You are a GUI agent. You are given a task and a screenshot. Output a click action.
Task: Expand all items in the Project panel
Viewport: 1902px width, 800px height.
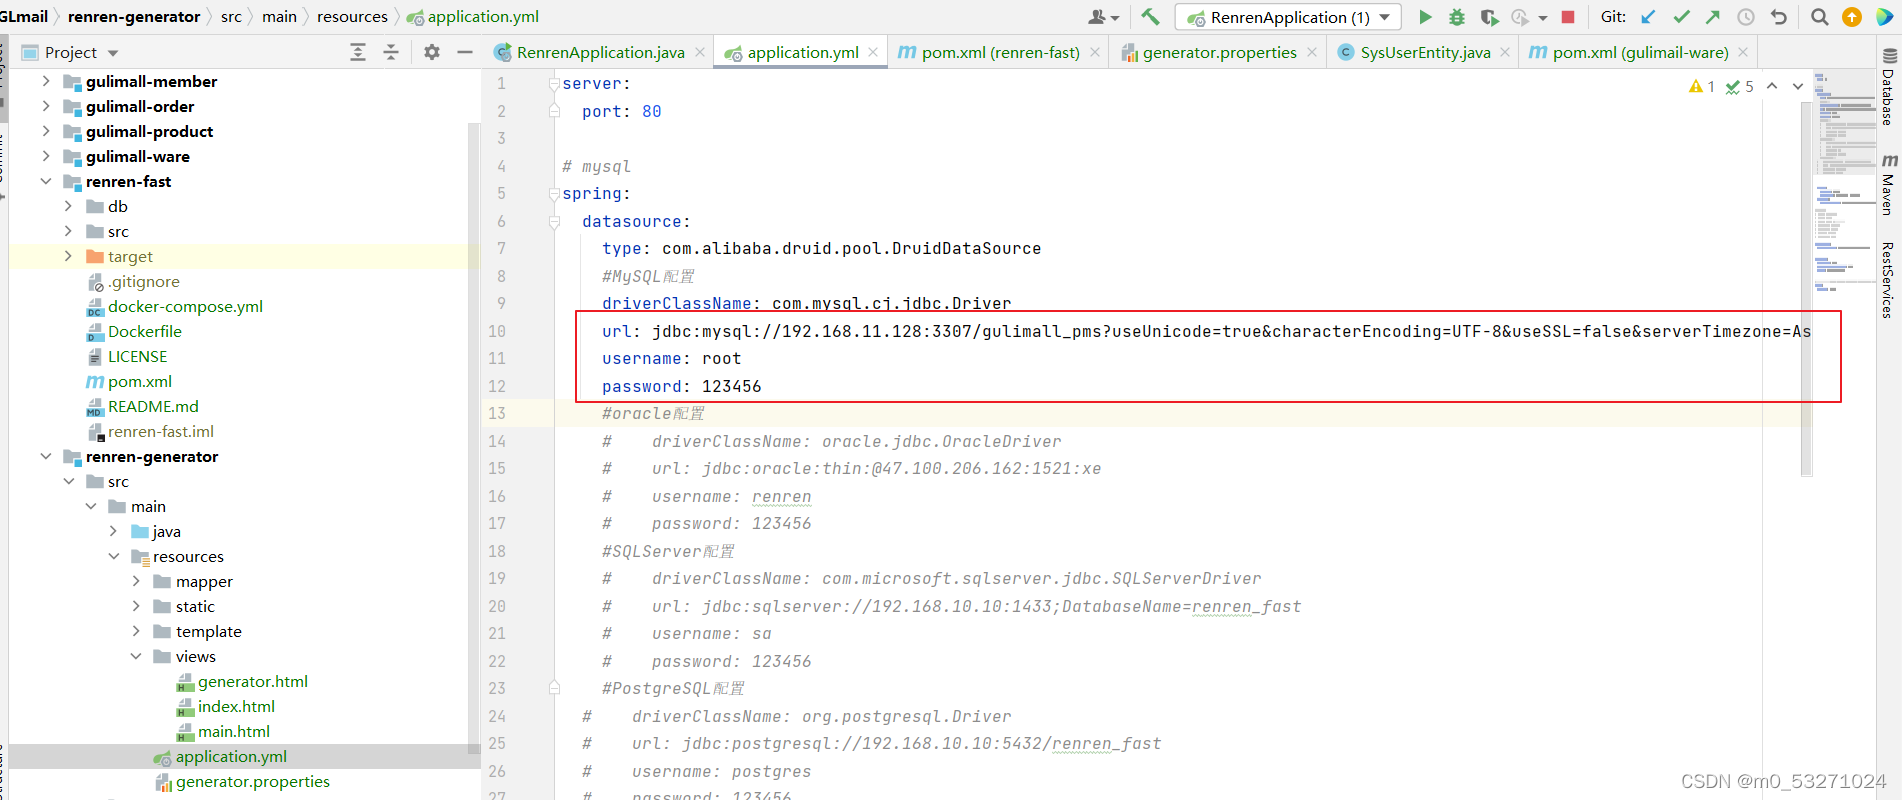click(358, 52)
